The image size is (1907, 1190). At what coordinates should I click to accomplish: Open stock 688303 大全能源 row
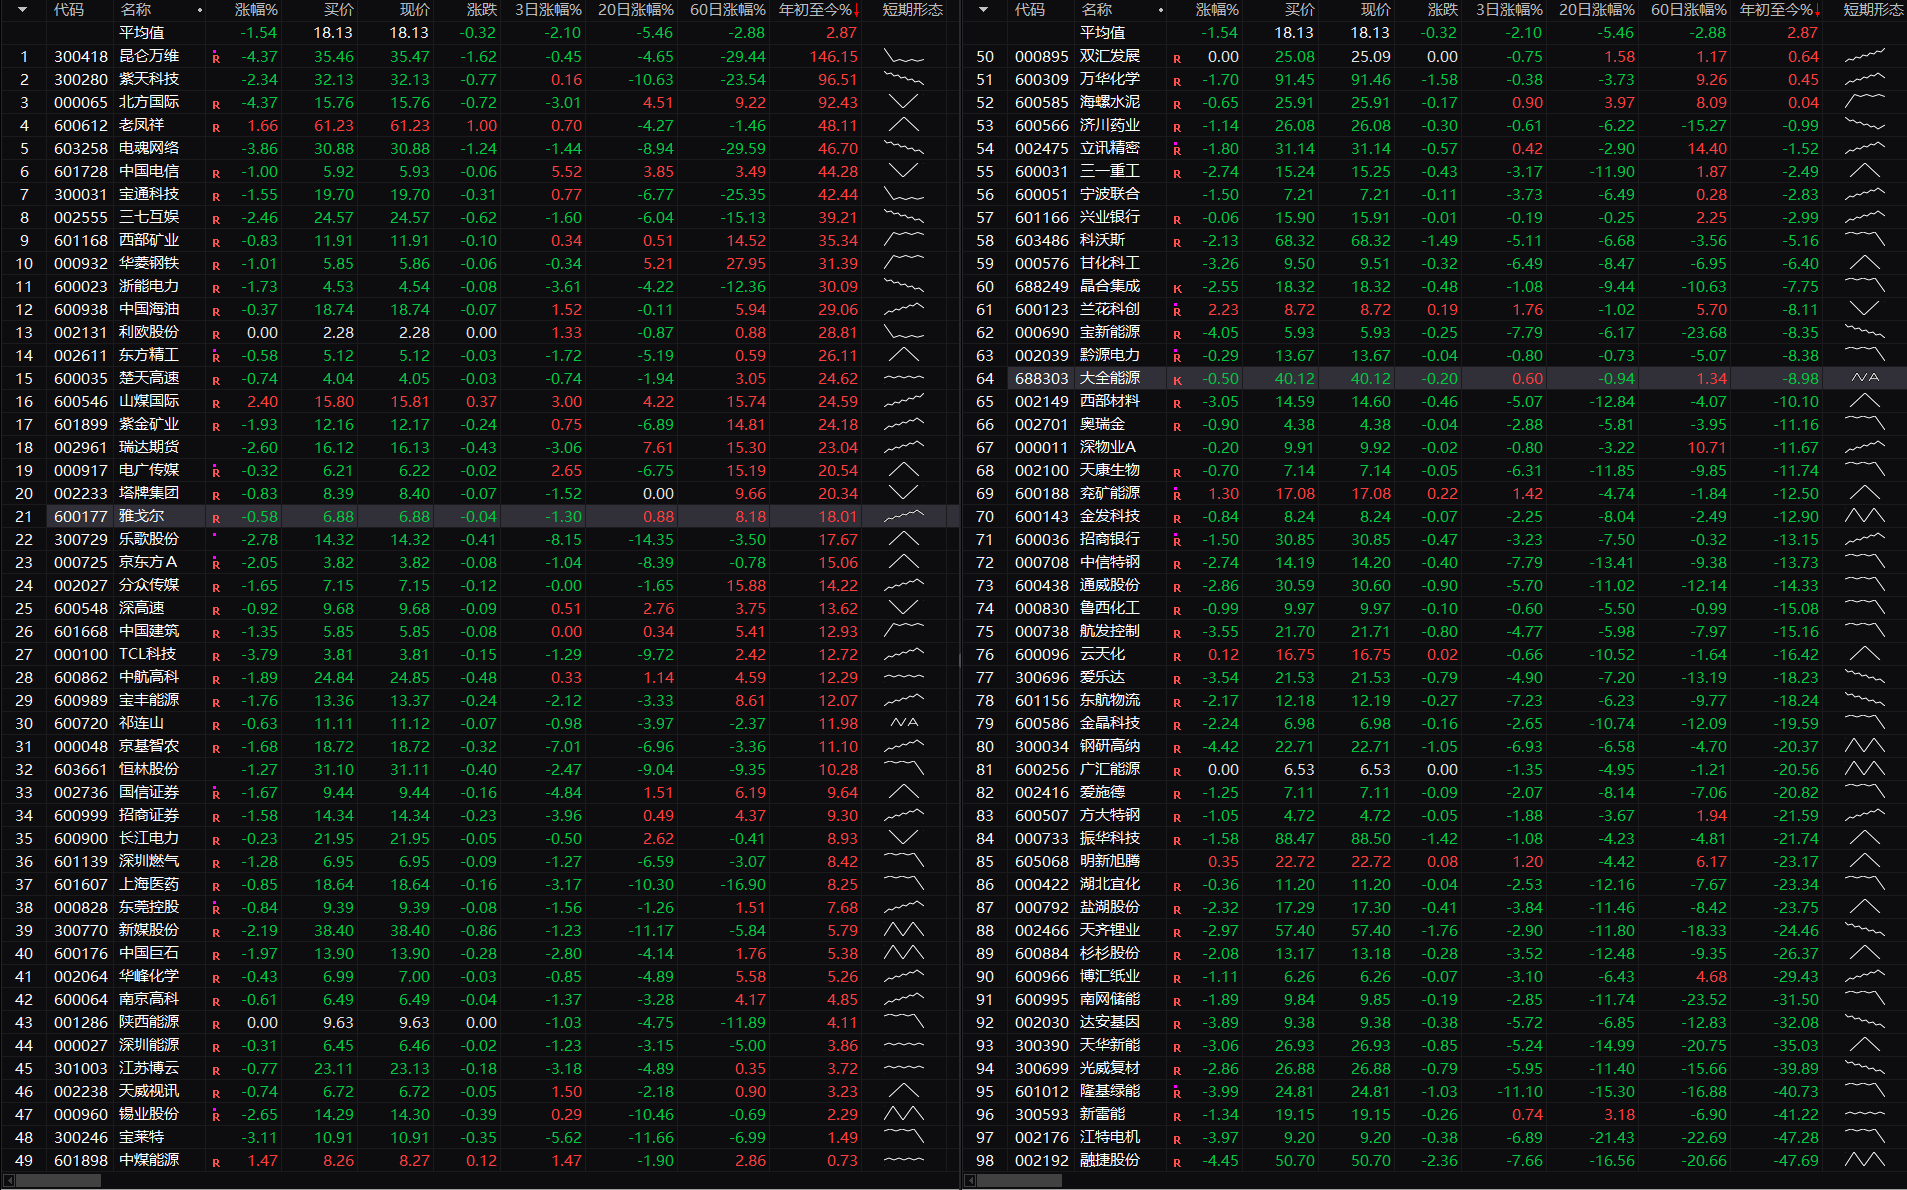pos(1435,378)
